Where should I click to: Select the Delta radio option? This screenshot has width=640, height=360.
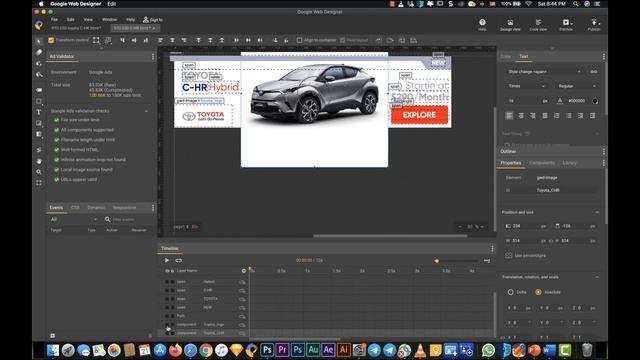pyautogui.click(x=511, y=292)
